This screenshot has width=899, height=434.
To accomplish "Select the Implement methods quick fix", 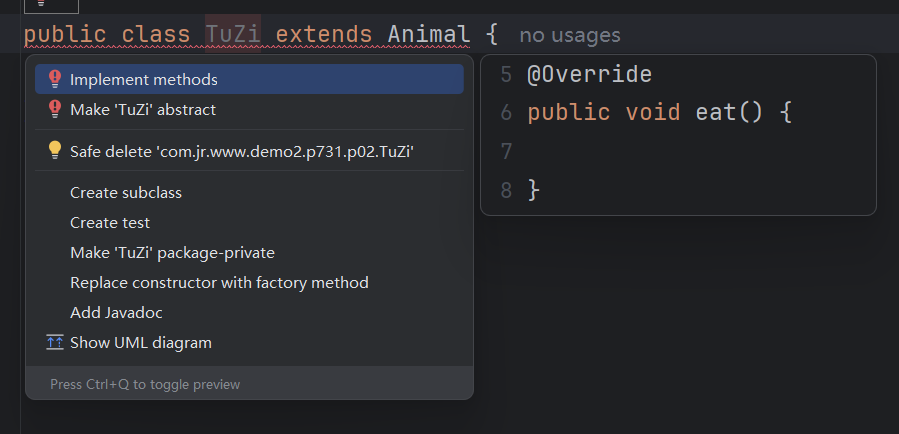I will click(x=249, y=79).
